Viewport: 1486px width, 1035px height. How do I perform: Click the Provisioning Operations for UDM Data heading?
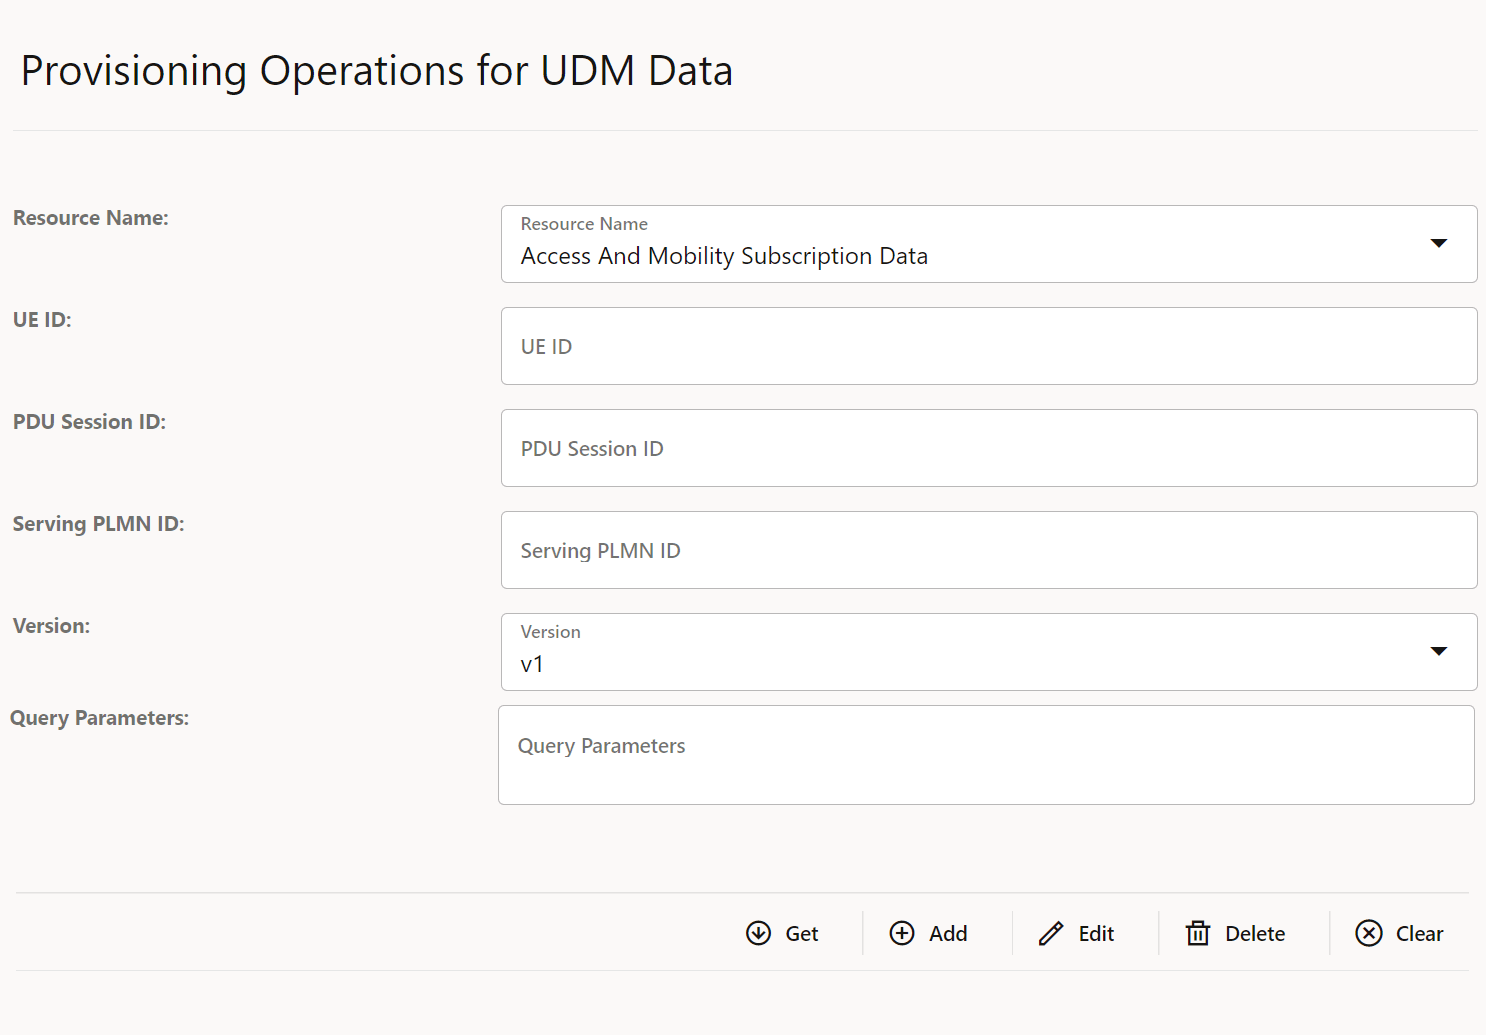tap(375, 70)
